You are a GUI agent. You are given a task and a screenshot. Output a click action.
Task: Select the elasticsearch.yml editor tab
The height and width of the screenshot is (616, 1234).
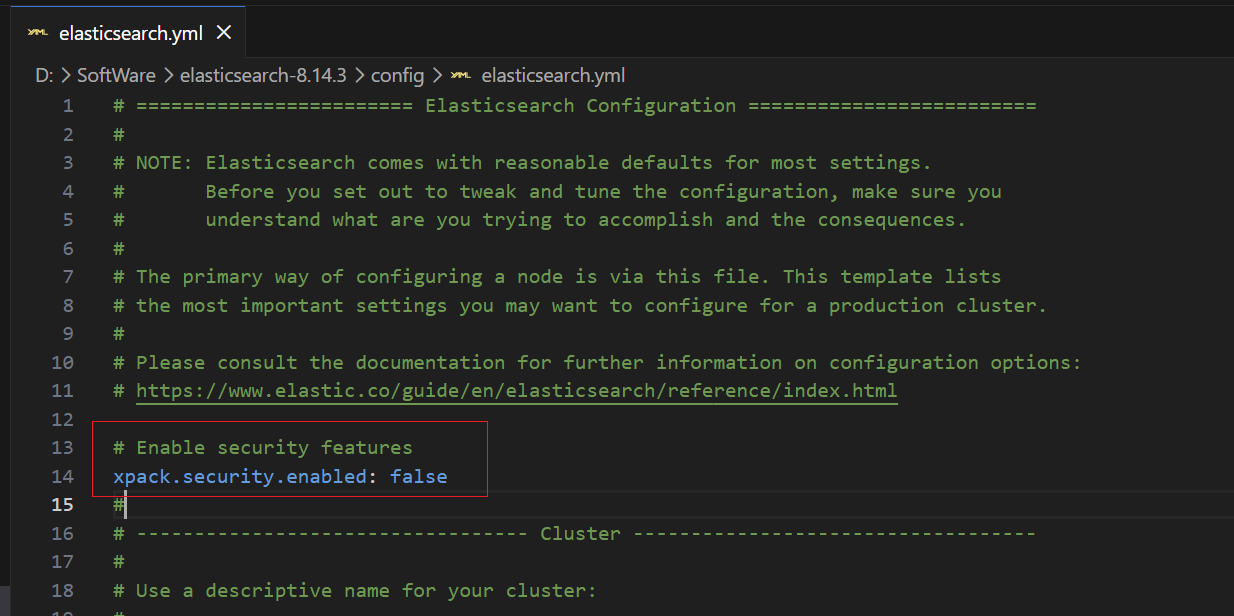tap(130, 32)
